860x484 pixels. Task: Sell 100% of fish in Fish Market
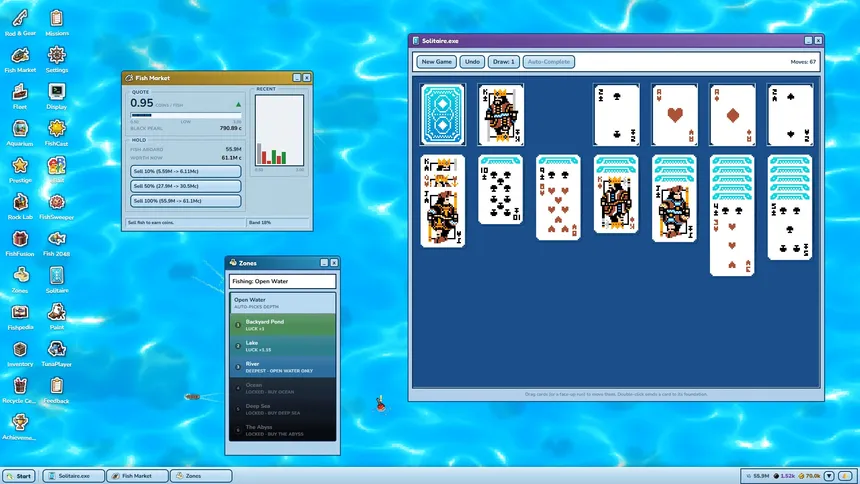pyautogui.click(x=185, y=201)
